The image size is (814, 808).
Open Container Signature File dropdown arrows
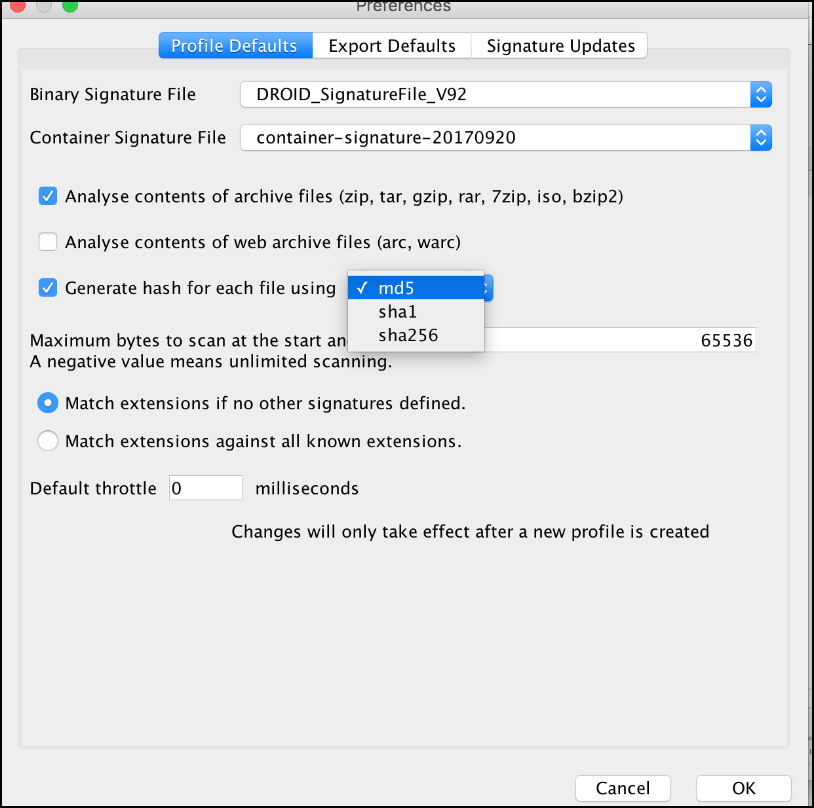(x=761, y=137)
